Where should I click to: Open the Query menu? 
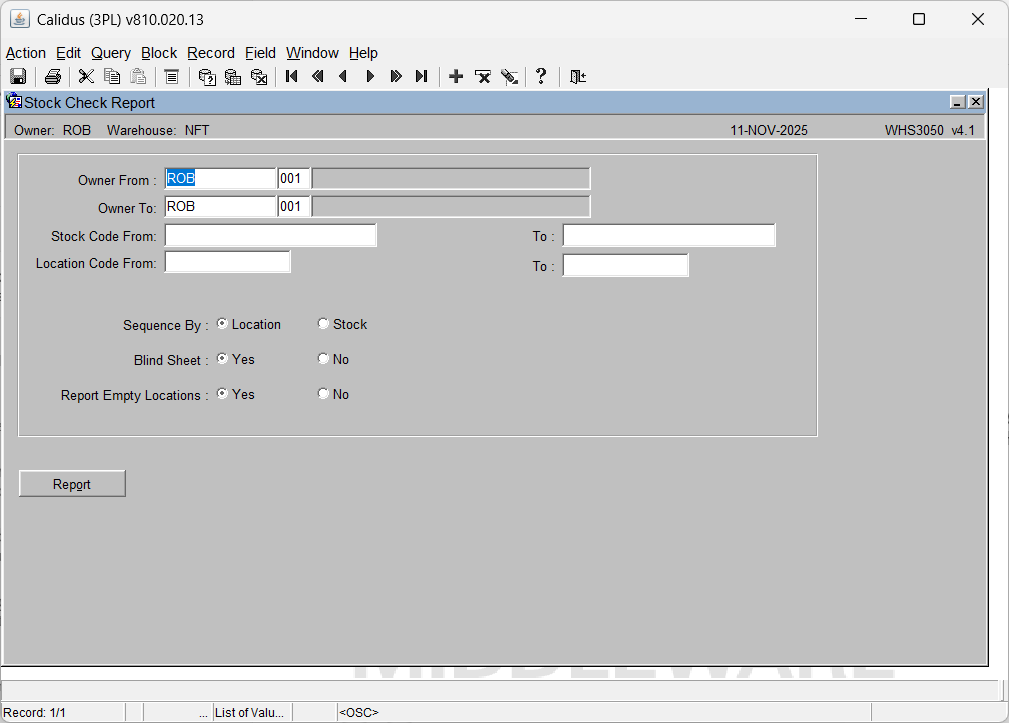[x=110, y=53]
